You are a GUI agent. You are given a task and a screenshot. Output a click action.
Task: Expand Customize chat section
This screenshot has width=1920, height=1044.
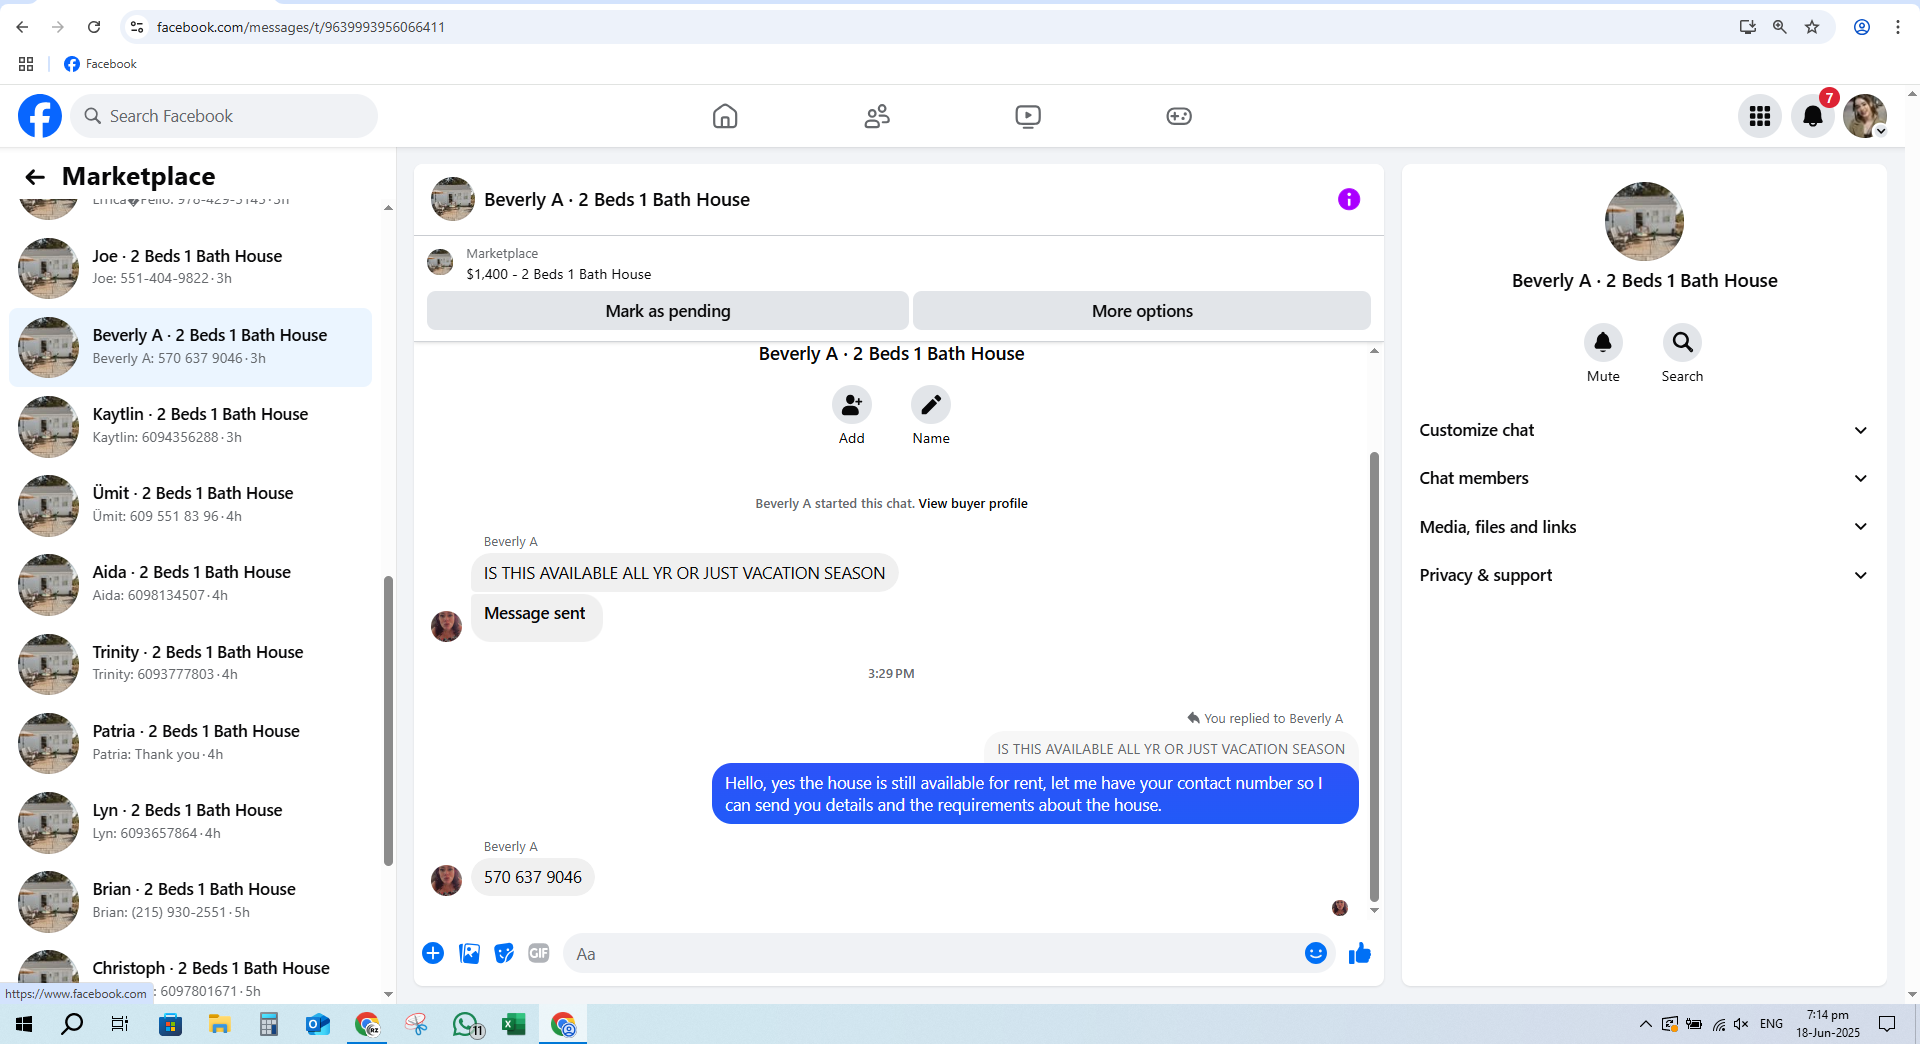tap(1644, 430)
